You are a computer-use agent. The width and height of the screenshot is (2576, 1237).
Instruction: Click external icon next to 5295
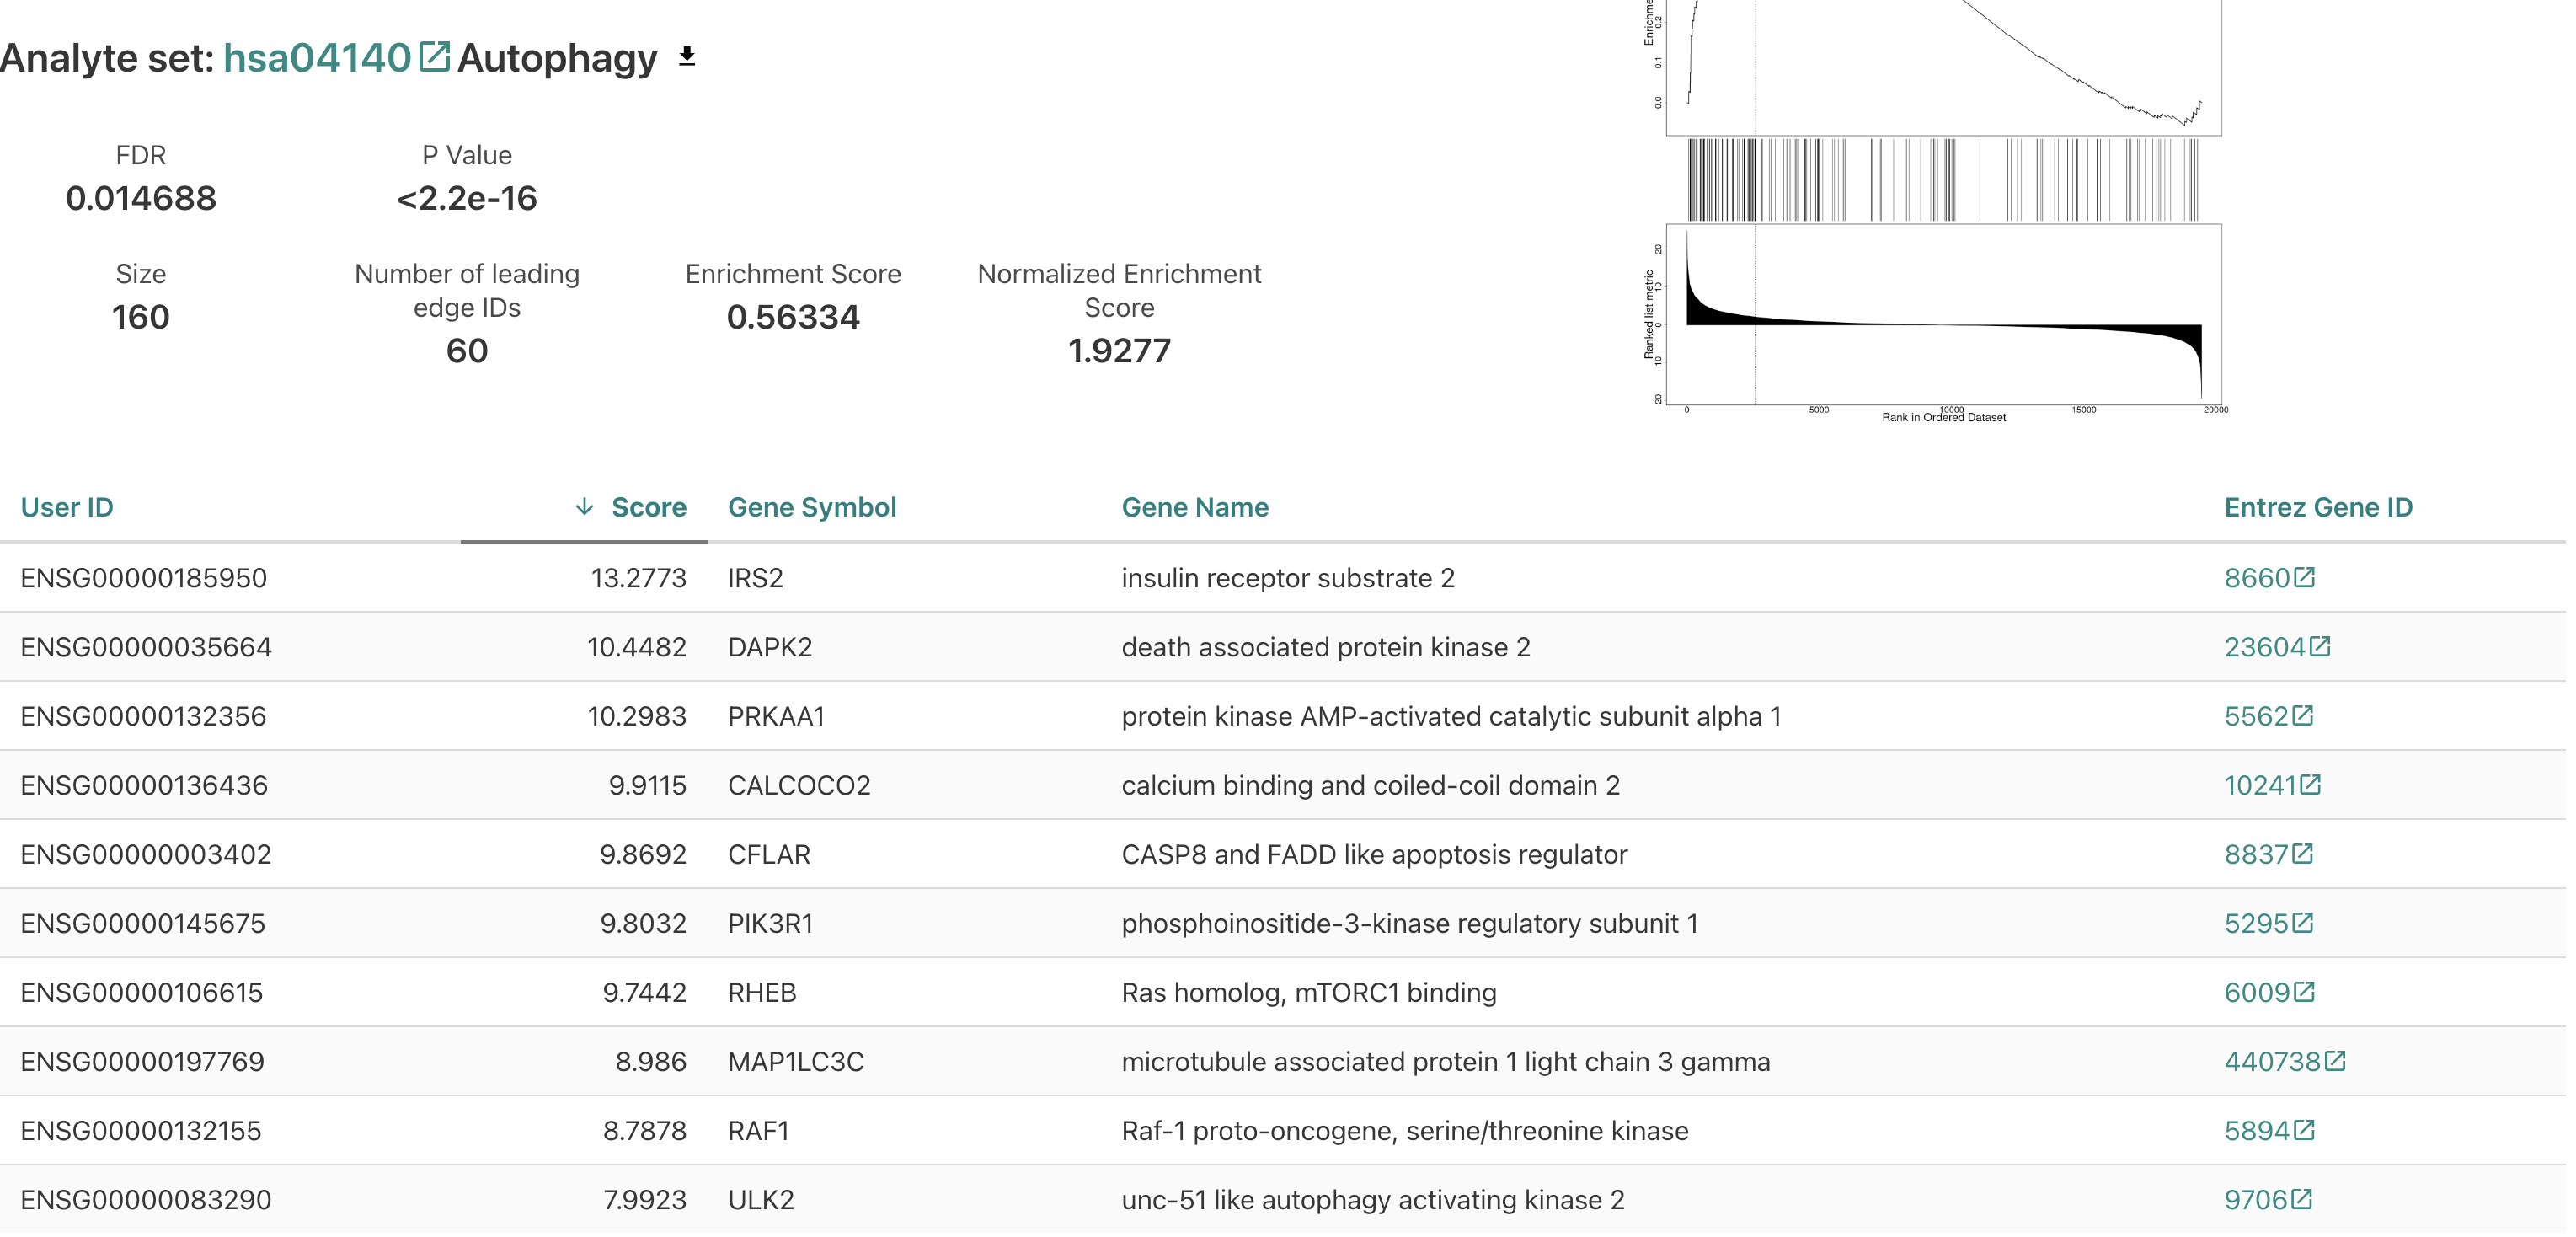point(2303,922)
